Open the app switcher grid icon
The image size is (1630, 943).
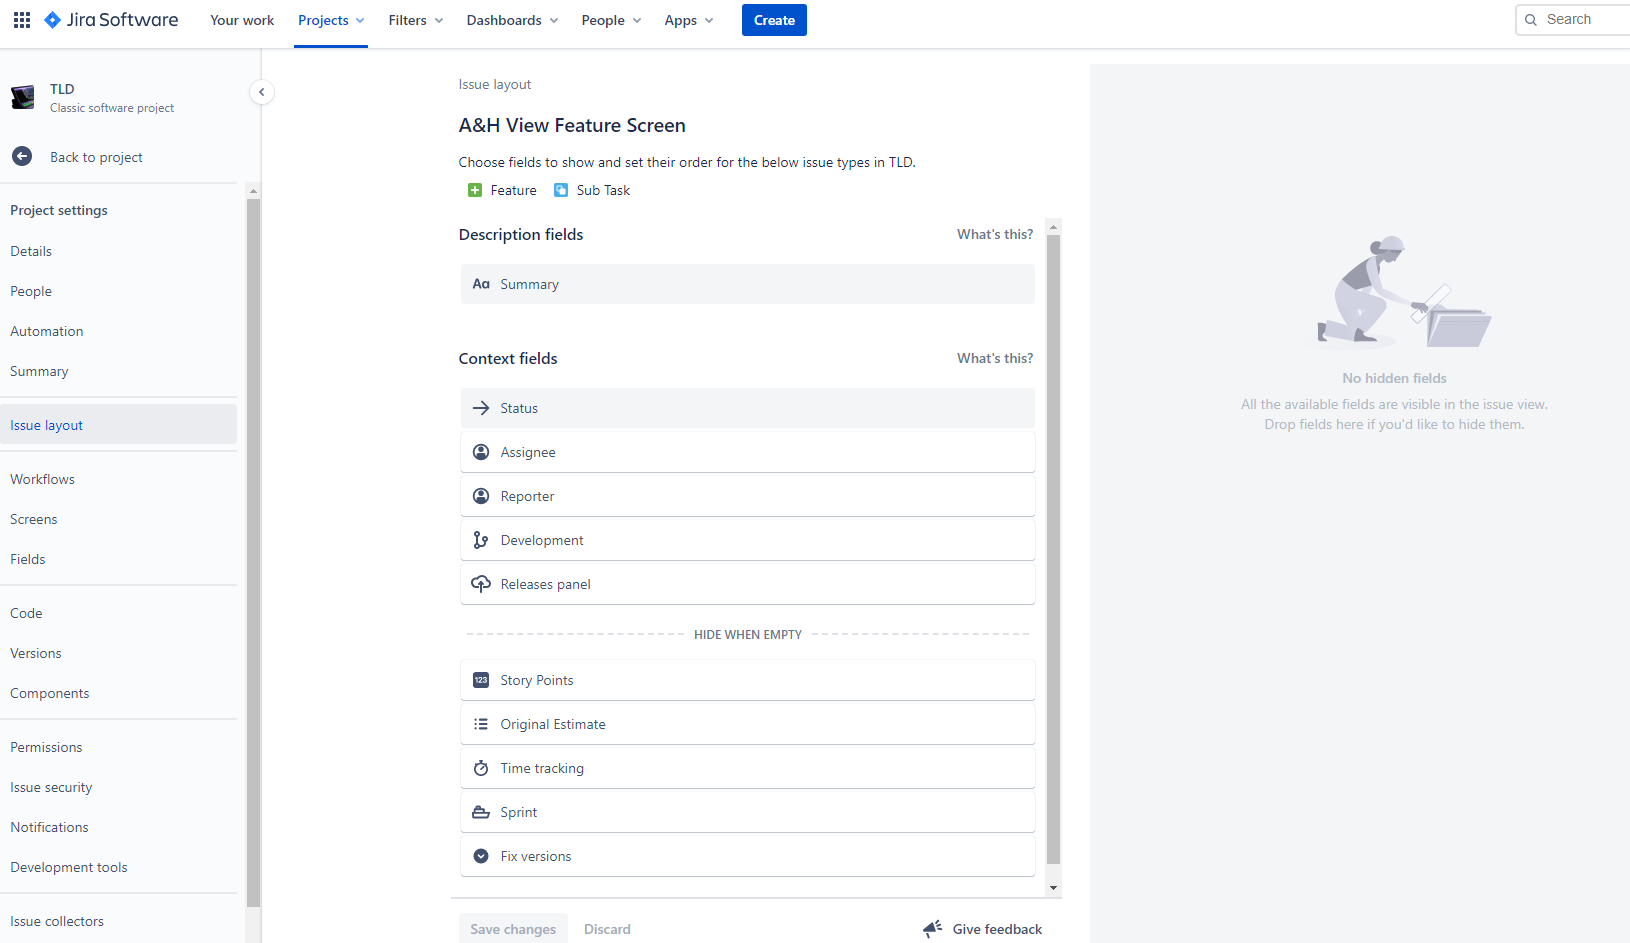point(22,20)
